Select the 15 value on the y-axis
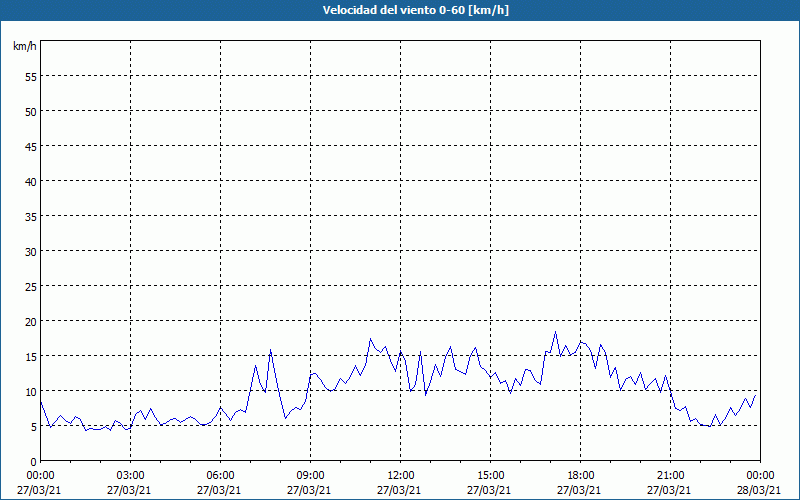Image resolution: width=800 pixels, height=500 pixels. pos(31,356)
